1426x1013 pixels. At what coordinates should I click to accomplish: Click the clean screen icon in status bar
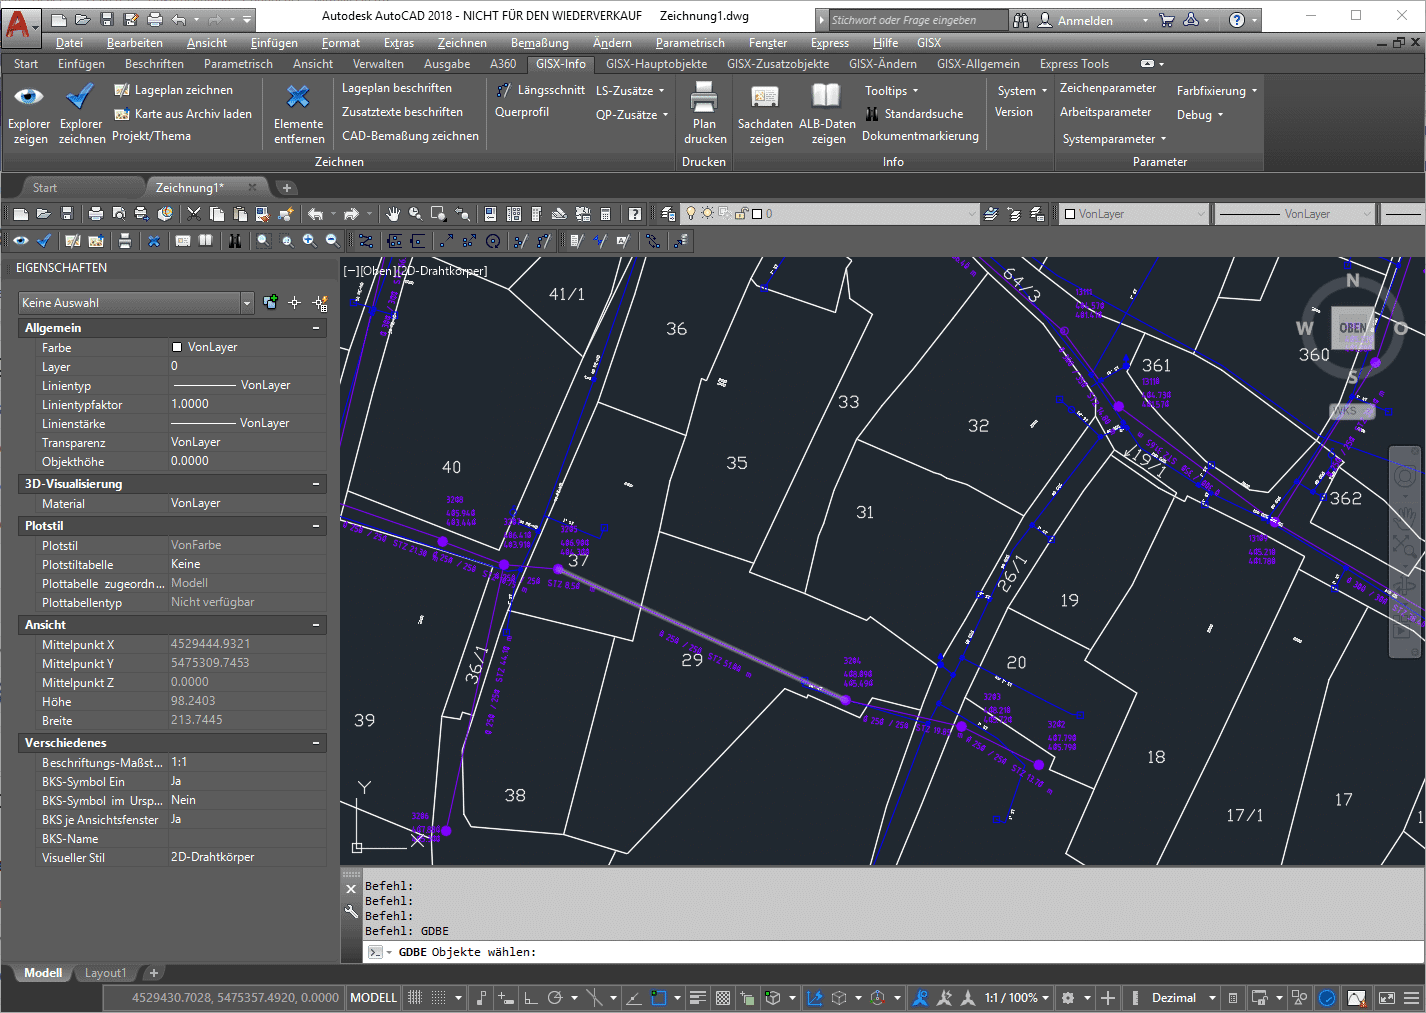(1386, 998)
